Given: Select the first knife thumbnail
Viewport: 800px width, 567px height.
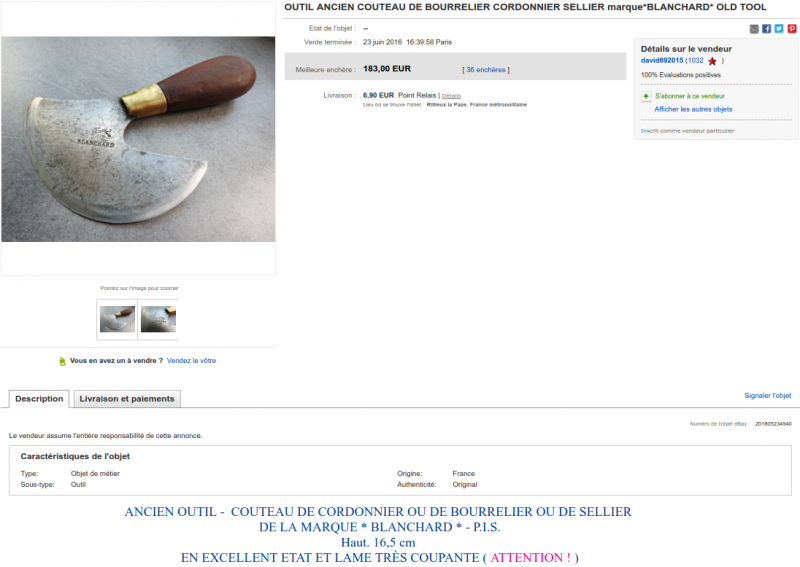Looking at the screenshot, I should click(117, 319).
